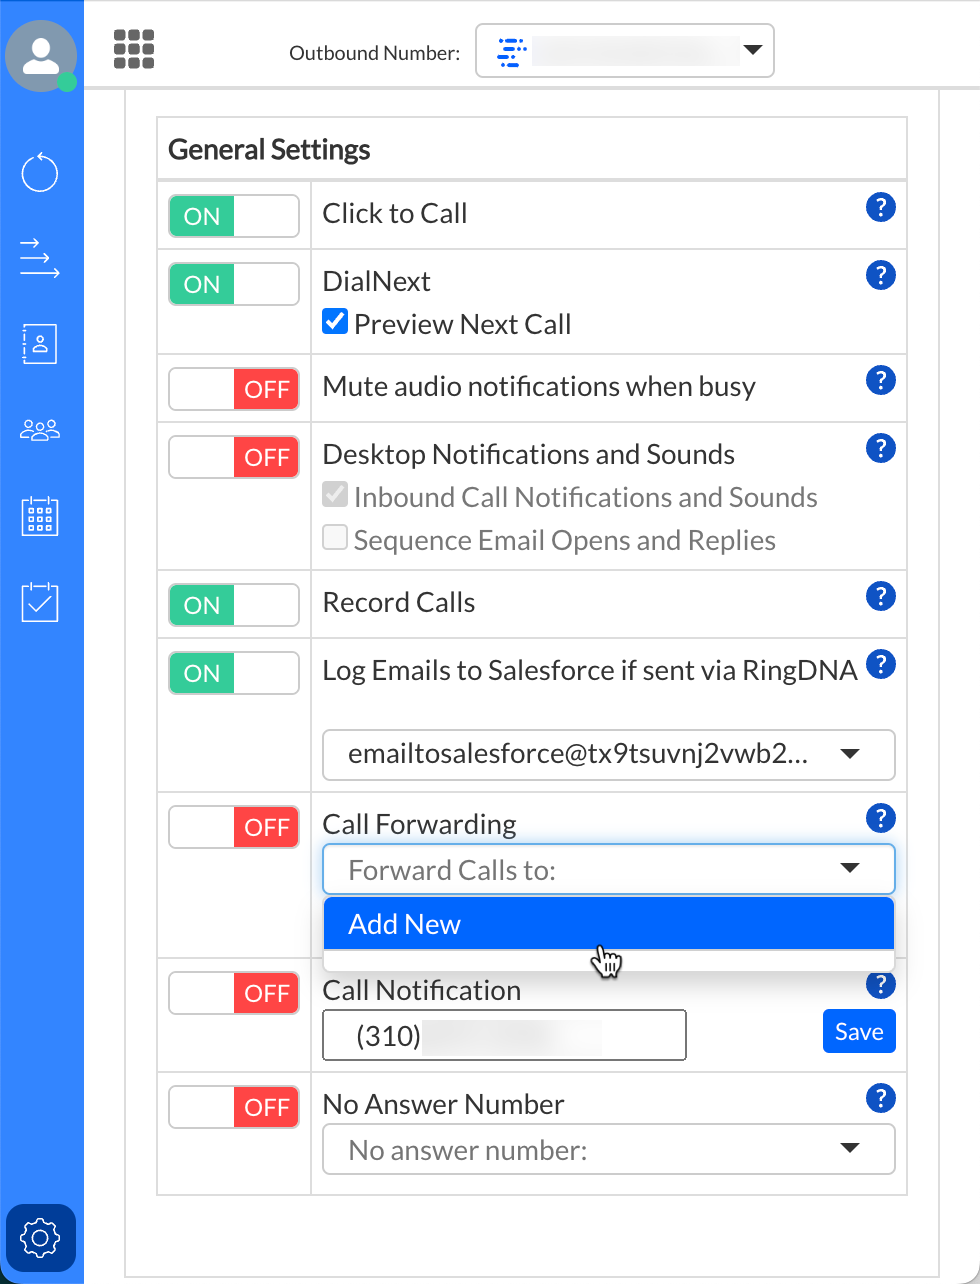Click the settings gear icon
This screenshot has height=1284, width=980.
(40, 1238)
